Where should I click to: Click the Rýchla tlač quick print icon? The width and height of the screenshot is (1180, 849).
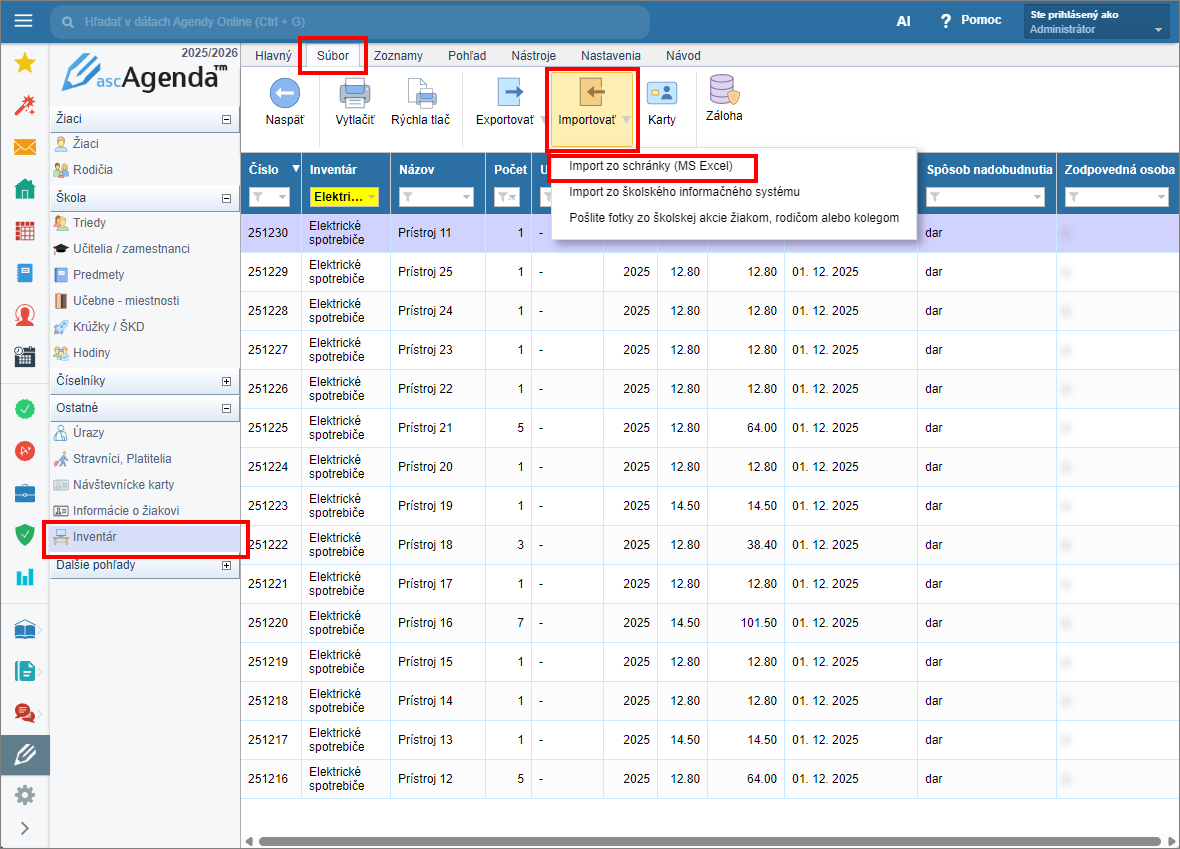[x=420, y=94]
